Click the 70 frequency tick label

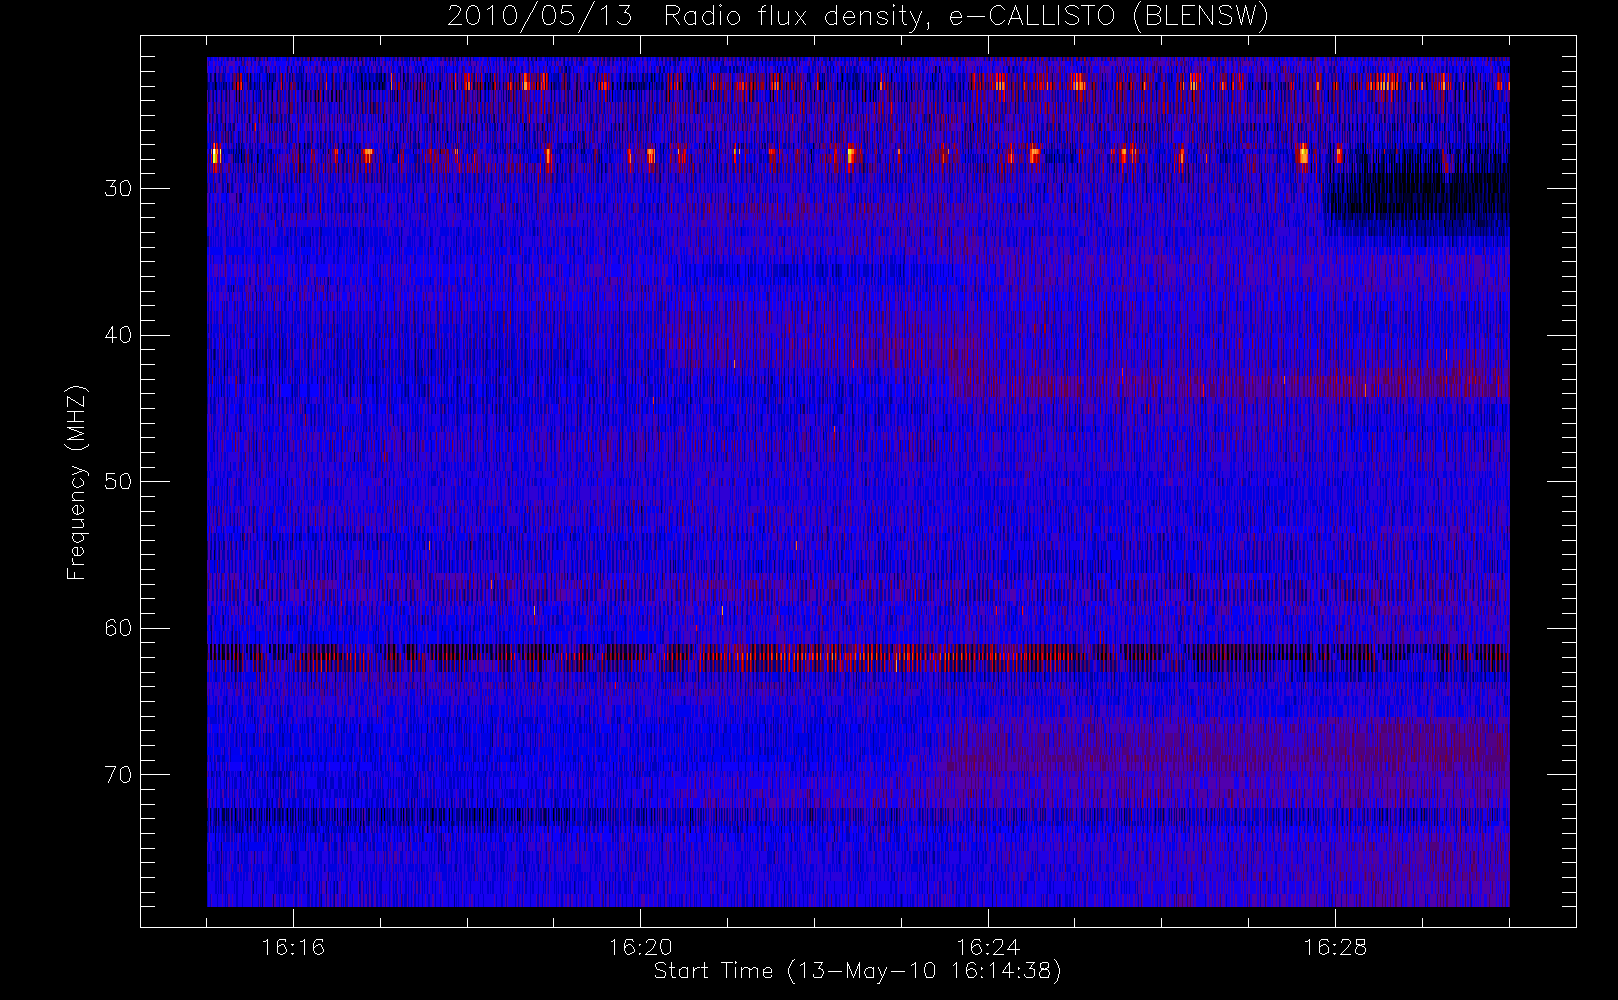118,775
